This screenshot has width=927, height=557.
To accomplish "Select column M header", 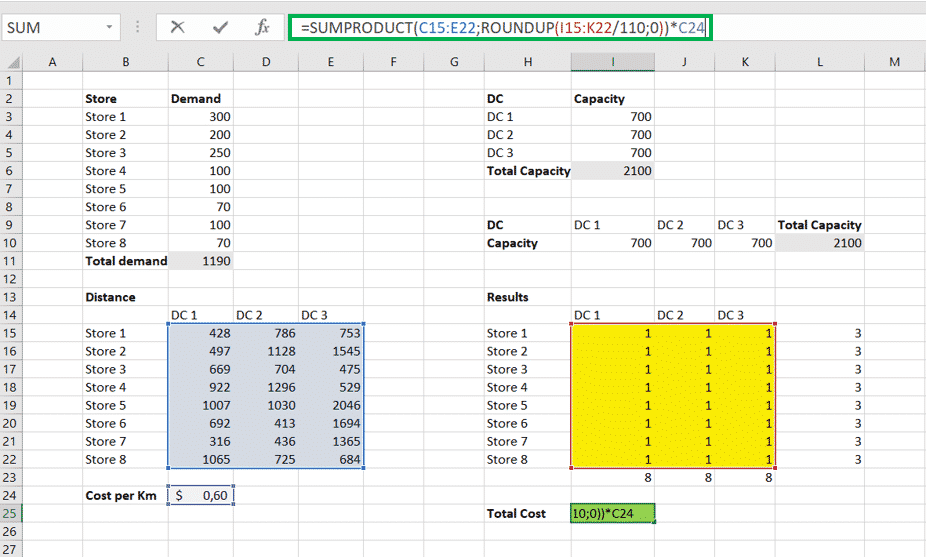I will (895, 62).
